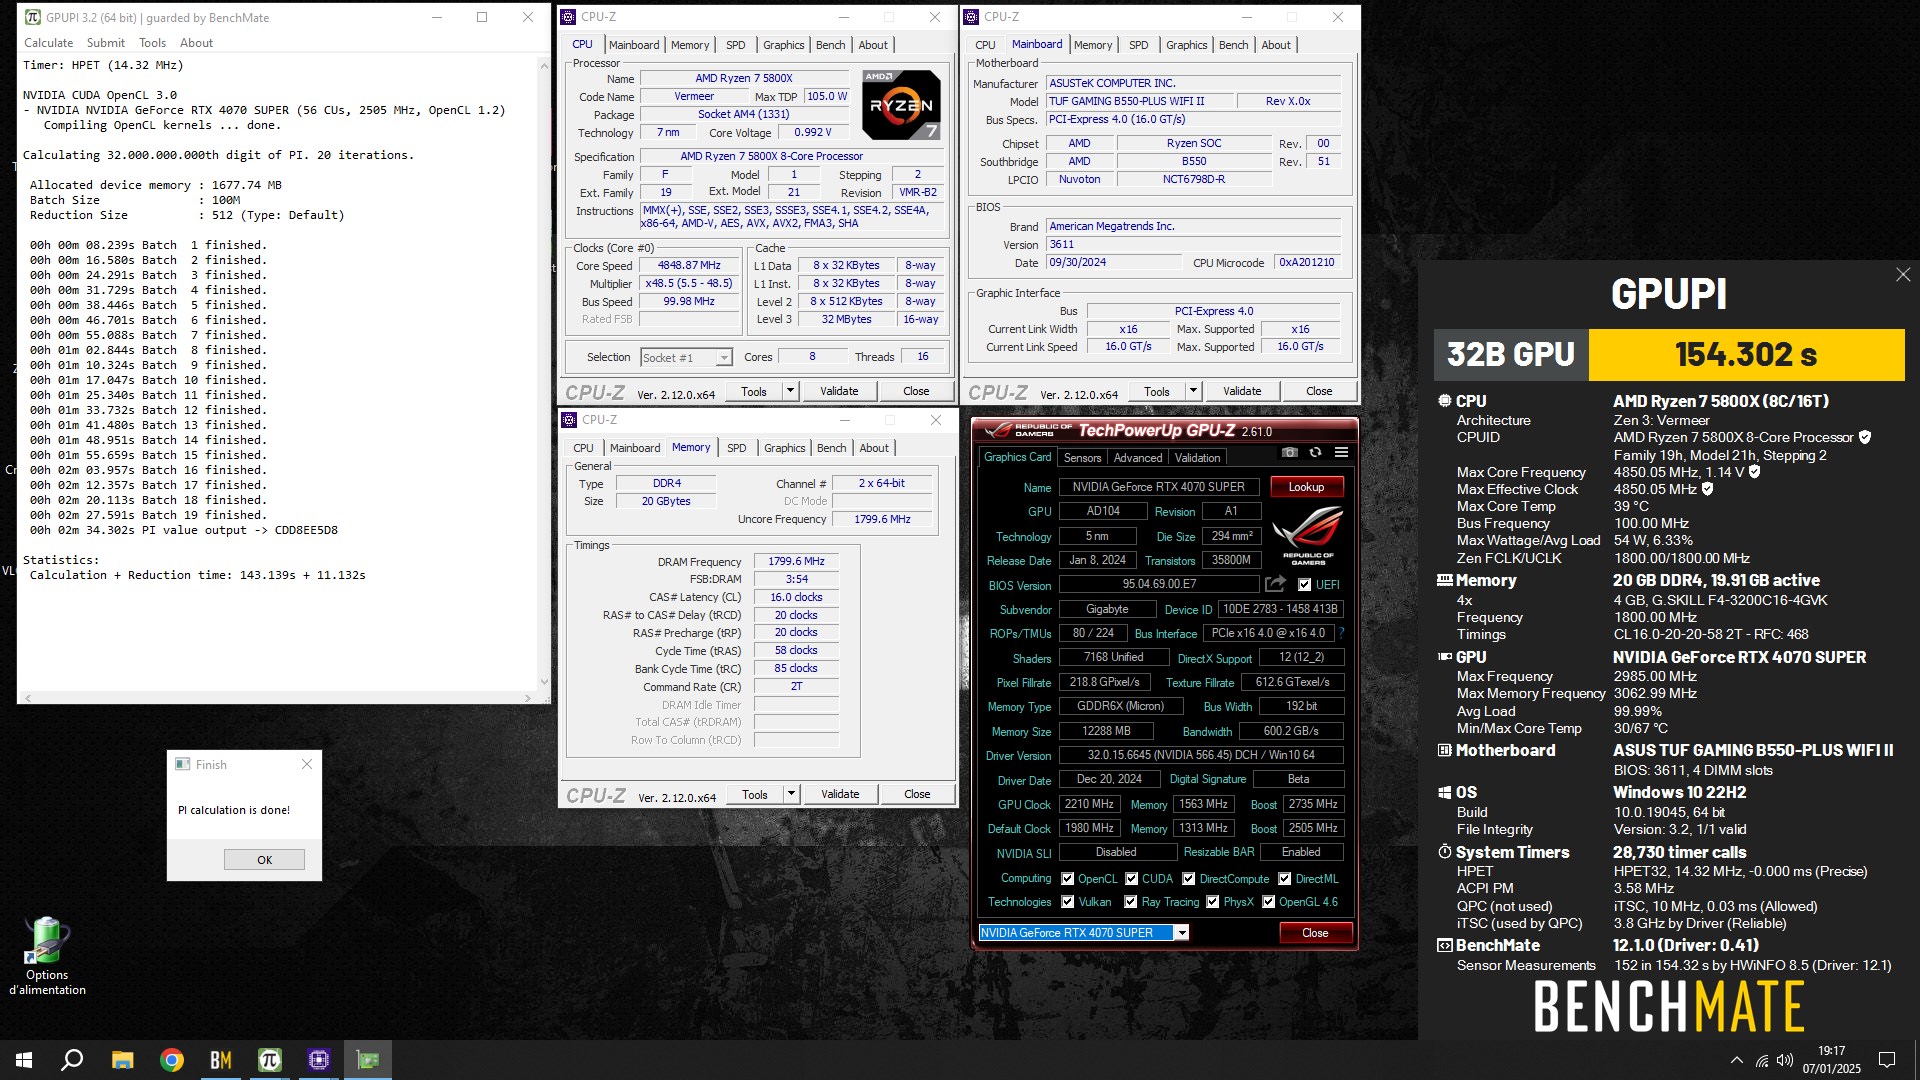The width and height of the screenshot is (1920, 1080).
Task: Open the notification center icon
Action: pos(1887,1060)
